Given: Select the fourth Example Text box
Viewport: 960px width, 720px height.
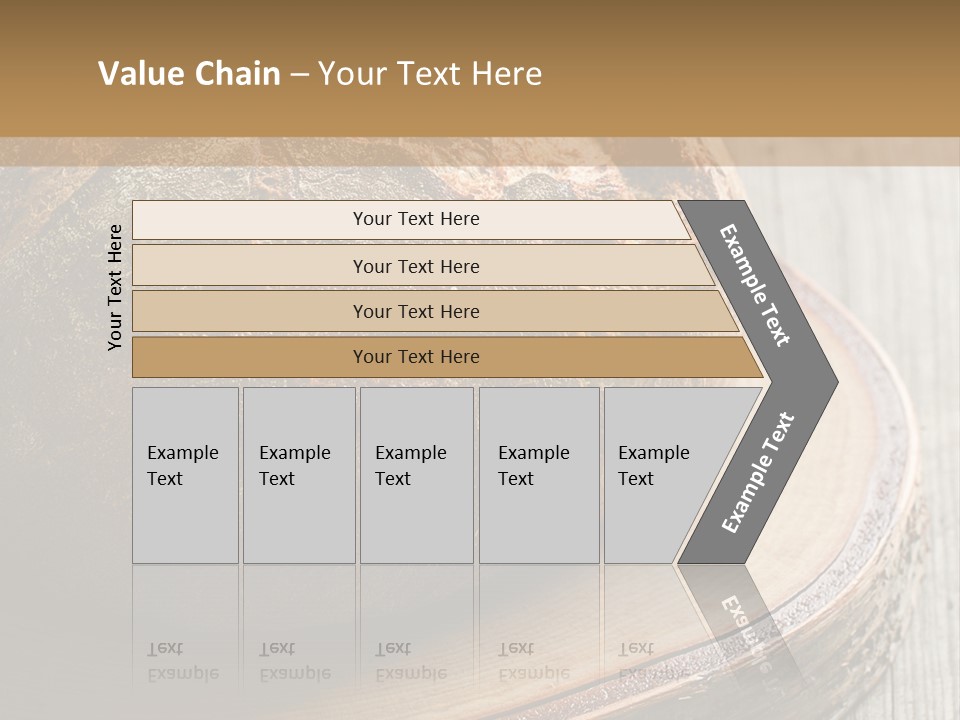Looking at the screenshot, I should (538, 475).
